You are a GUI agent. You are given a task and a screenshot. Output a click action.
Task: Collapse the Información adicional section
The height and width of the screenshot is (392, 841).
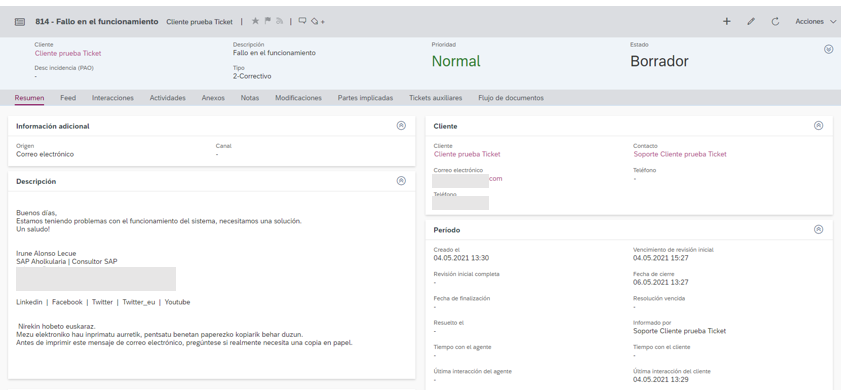click(401, 125)
